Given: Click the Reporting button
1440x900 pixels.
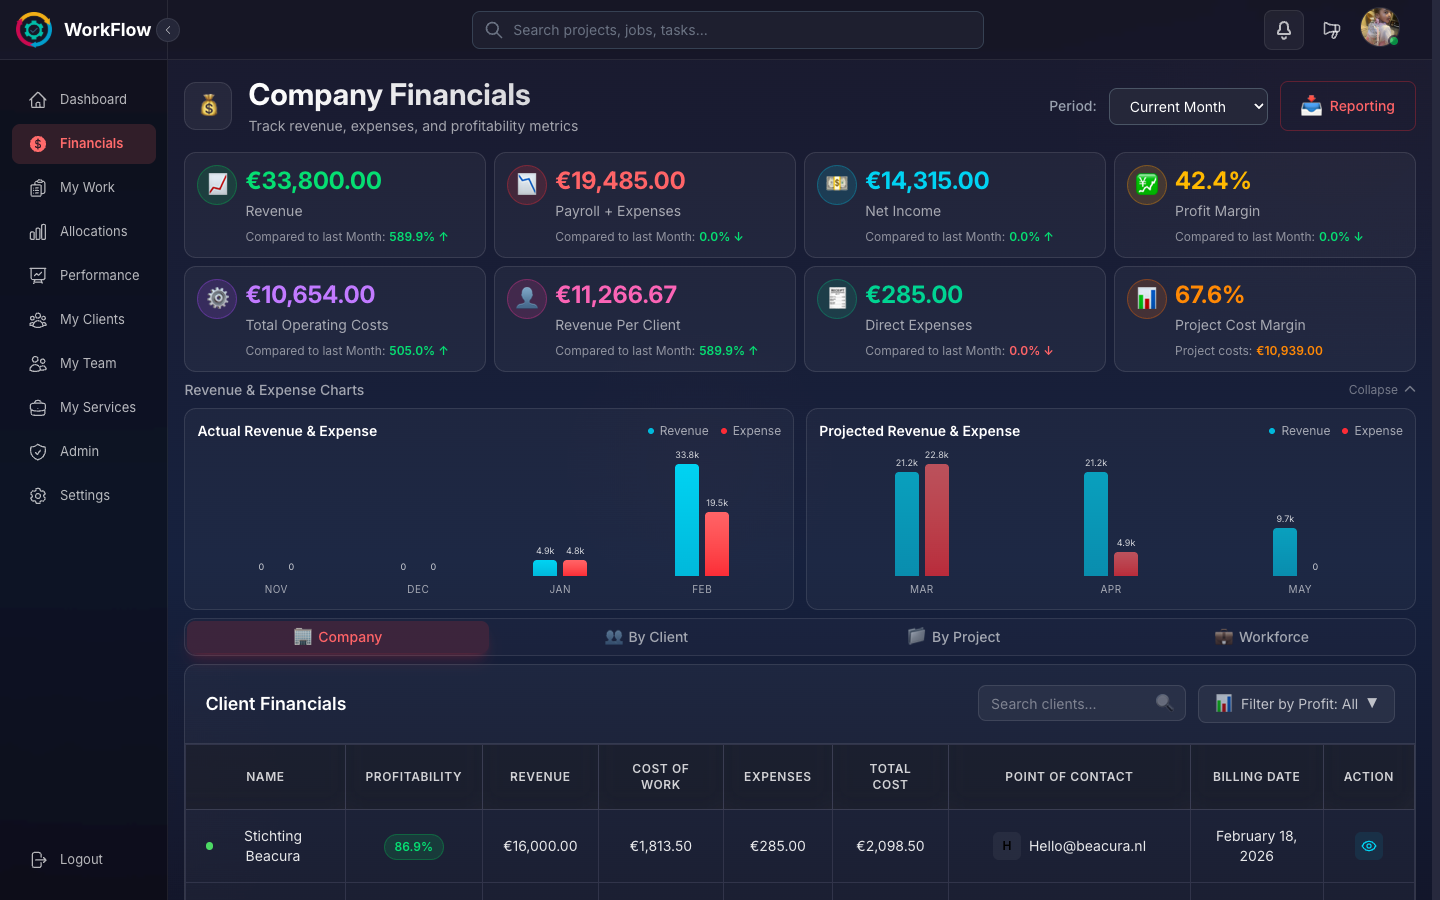Looking at the screenshot, I should click(x=1348, y=106).
